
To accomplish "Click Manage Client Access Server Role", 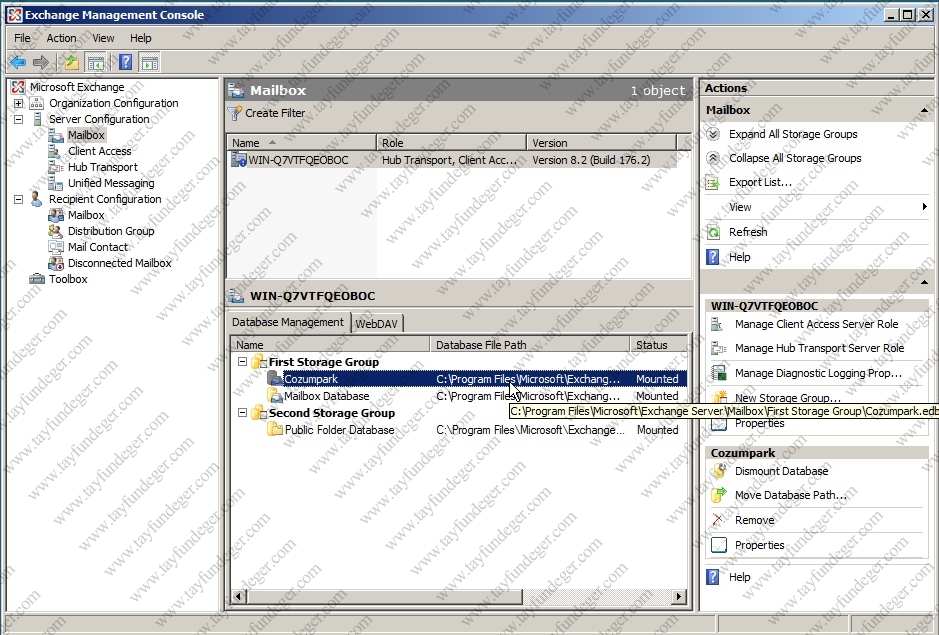I will point(816,324).
